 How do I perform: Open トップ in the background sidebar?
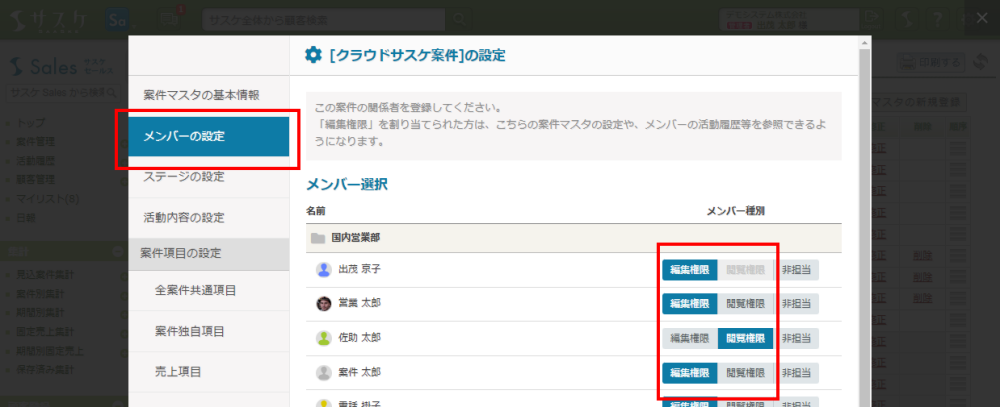coord(31,122)
